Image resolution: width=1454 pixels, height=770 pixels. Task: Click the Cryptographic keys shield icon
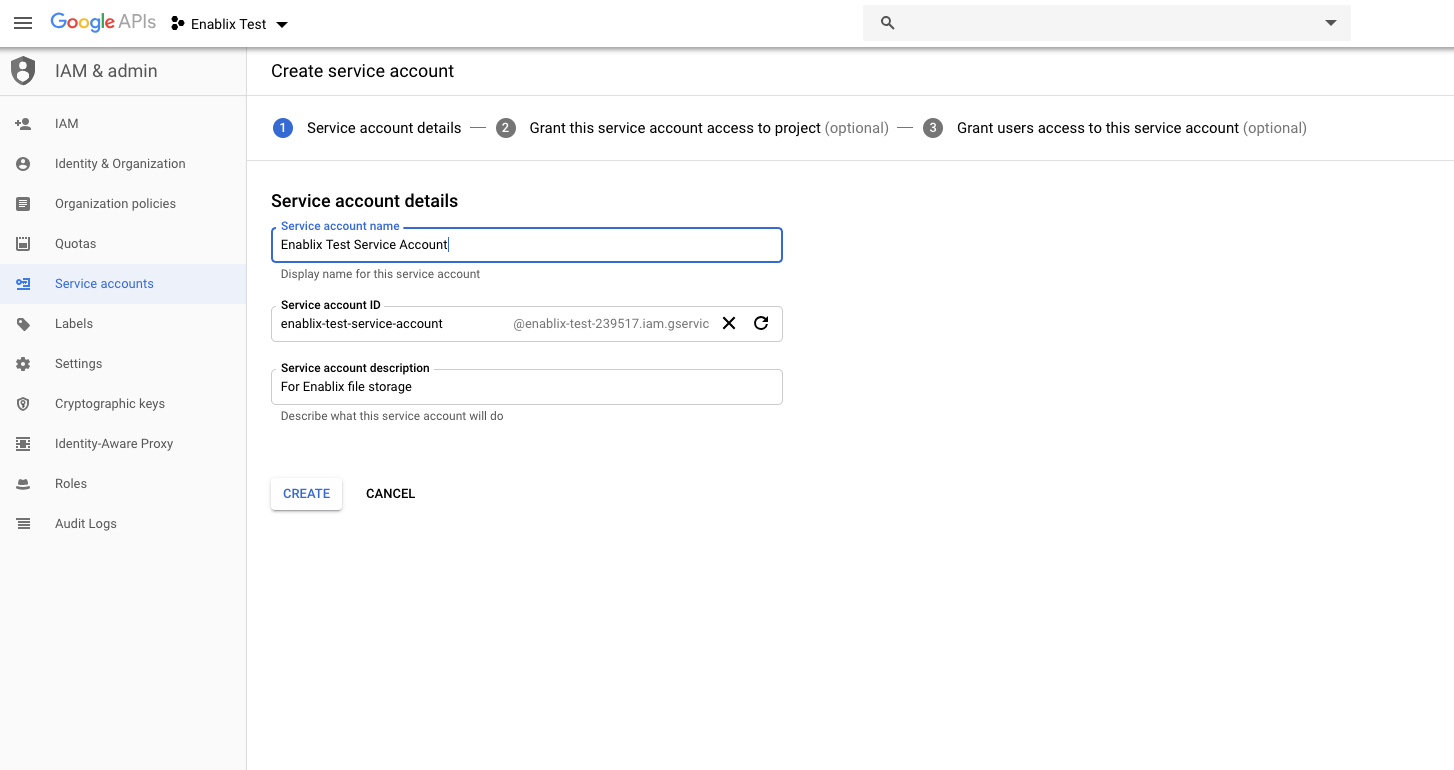pos(23,404)
